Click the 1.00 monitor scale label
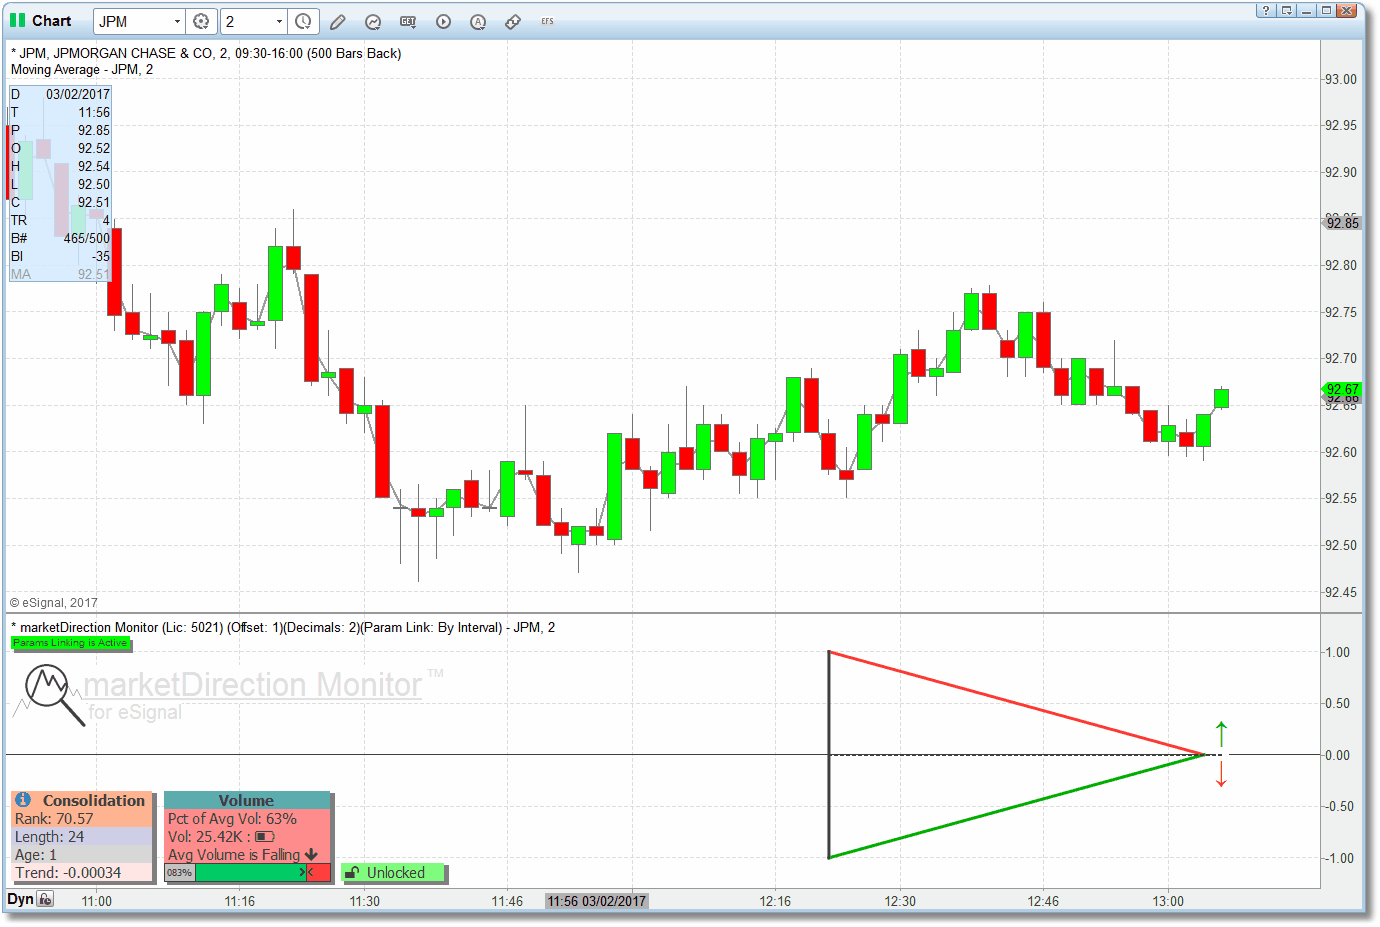The width and height of the screenshot is (1380, 927). click(x=1337, y=652)
